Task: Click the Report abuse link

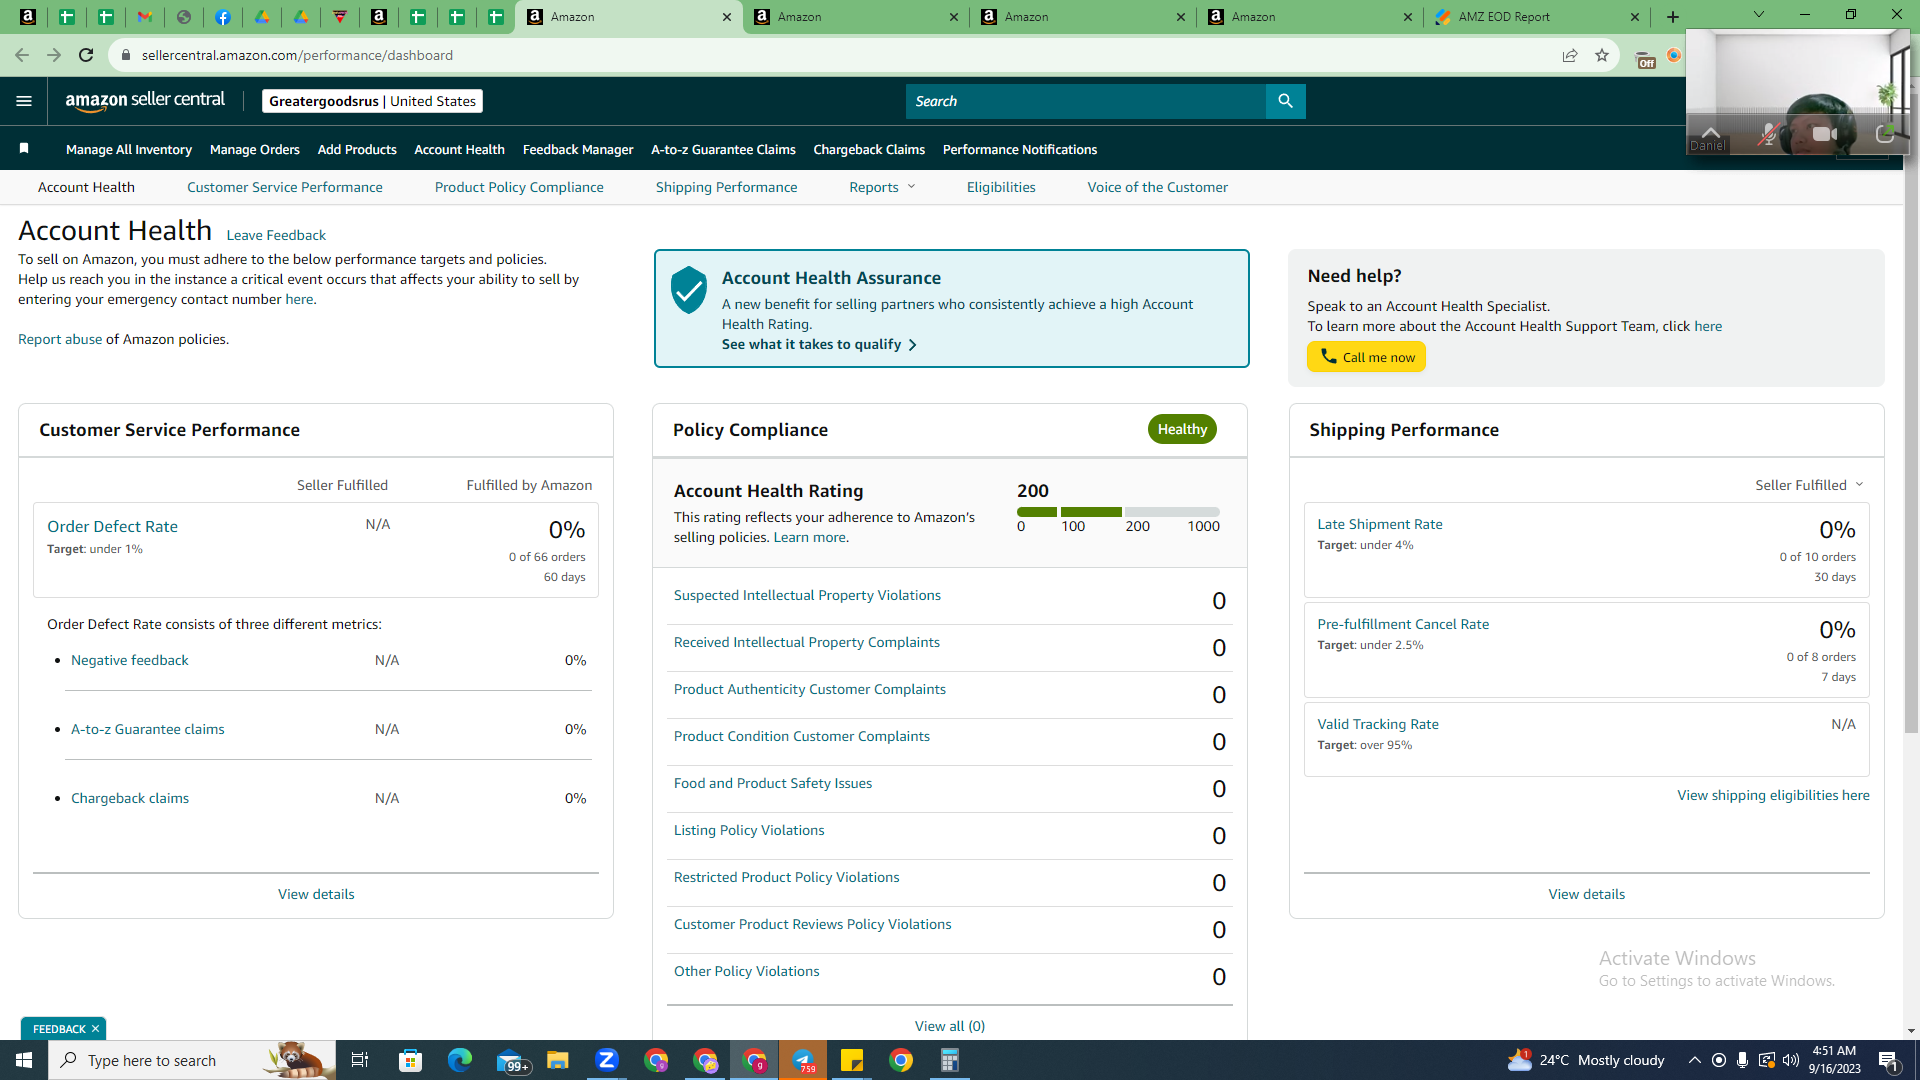Action: pyautogui.click(x=60, y=339)
